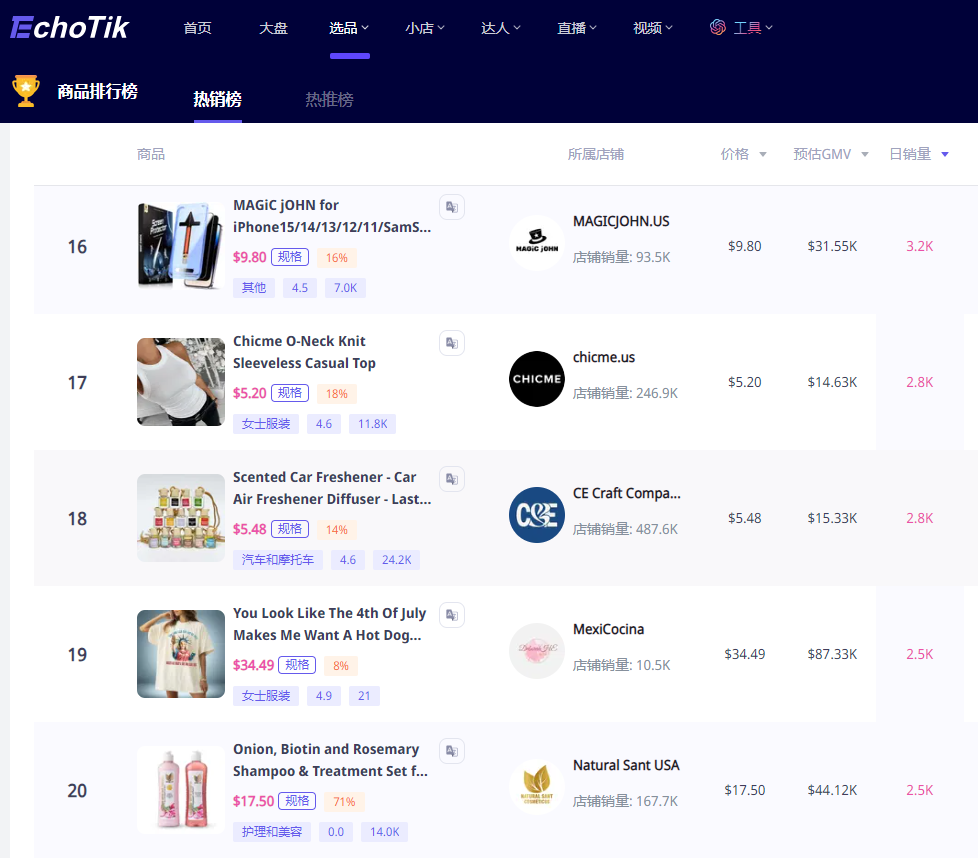Translate the 4th Of July shirt title
Image resolution: width=978 pixels, height=858 pixels.
pos(451,615)
